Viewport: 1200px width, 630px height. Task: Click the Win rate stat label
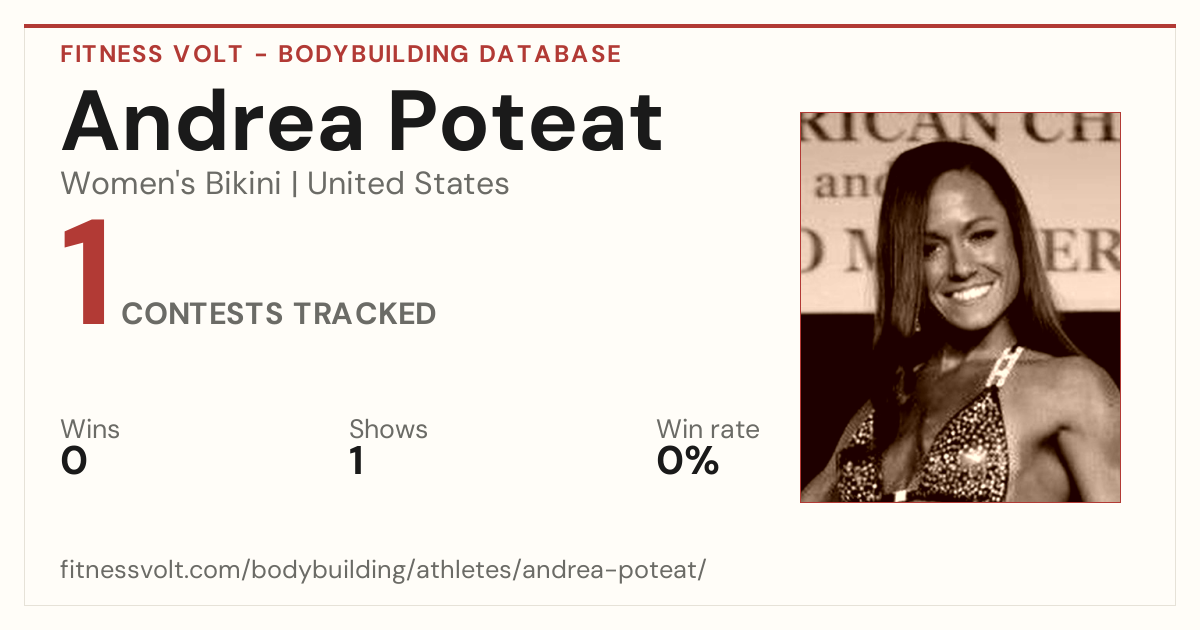click(708, 430)
